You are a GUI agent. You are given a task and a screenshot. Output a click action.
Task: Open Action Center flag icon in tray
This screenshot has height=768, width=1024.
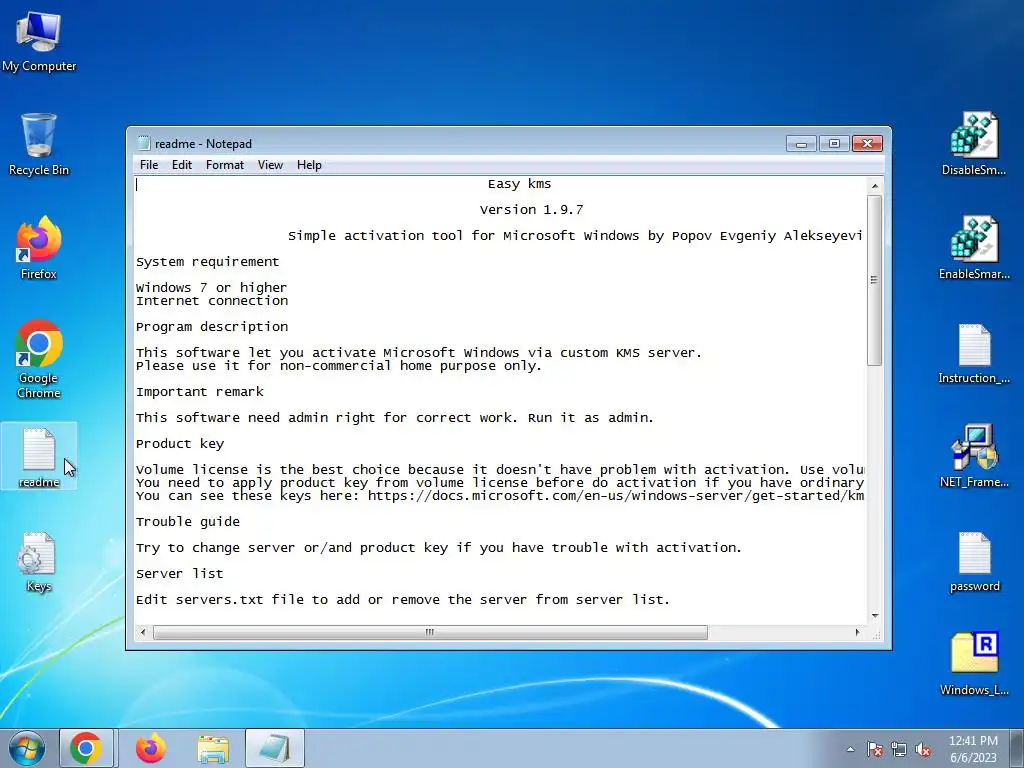(x=875, y=749)
